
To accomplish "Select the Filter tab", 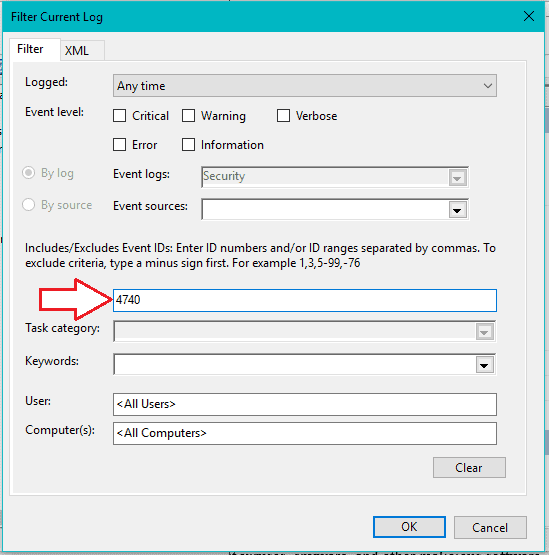I will click(x=35, y=50).
